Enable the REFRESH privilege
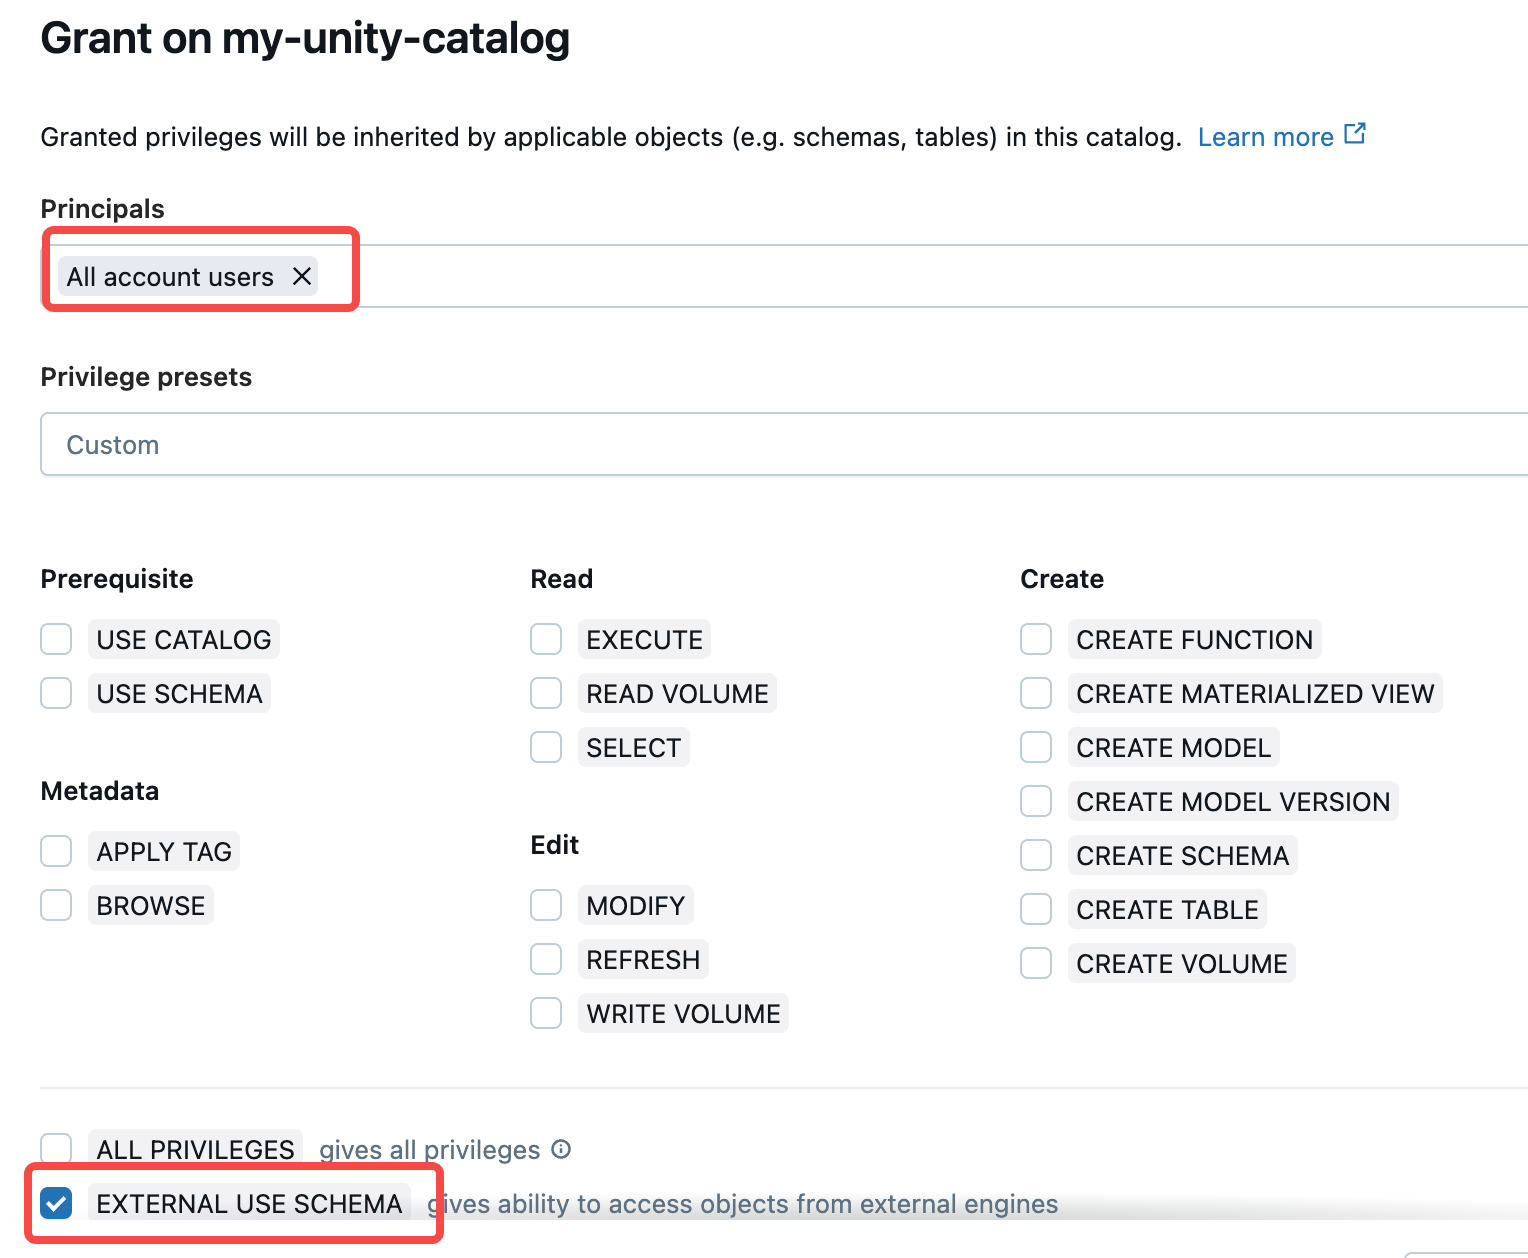Image resolution: width=1528 pixels, height=1258 pixels. tap(546, 958)
